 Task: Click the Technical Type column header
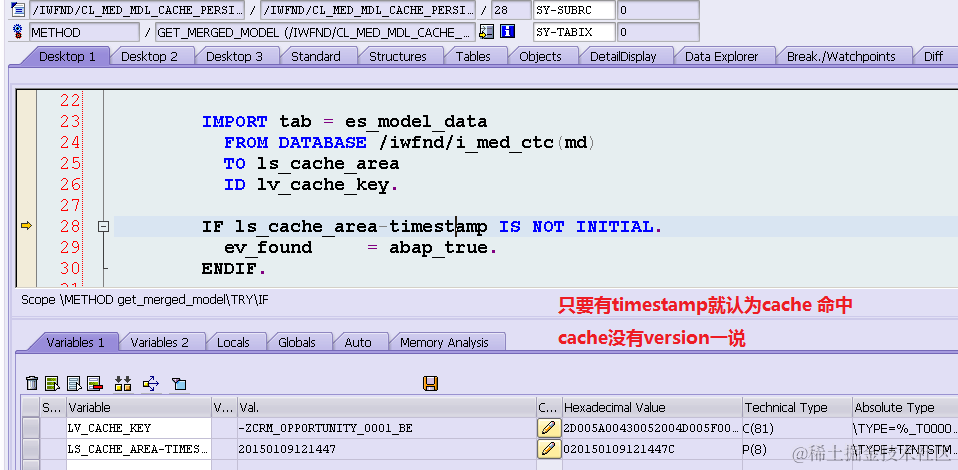coord(797,408)
